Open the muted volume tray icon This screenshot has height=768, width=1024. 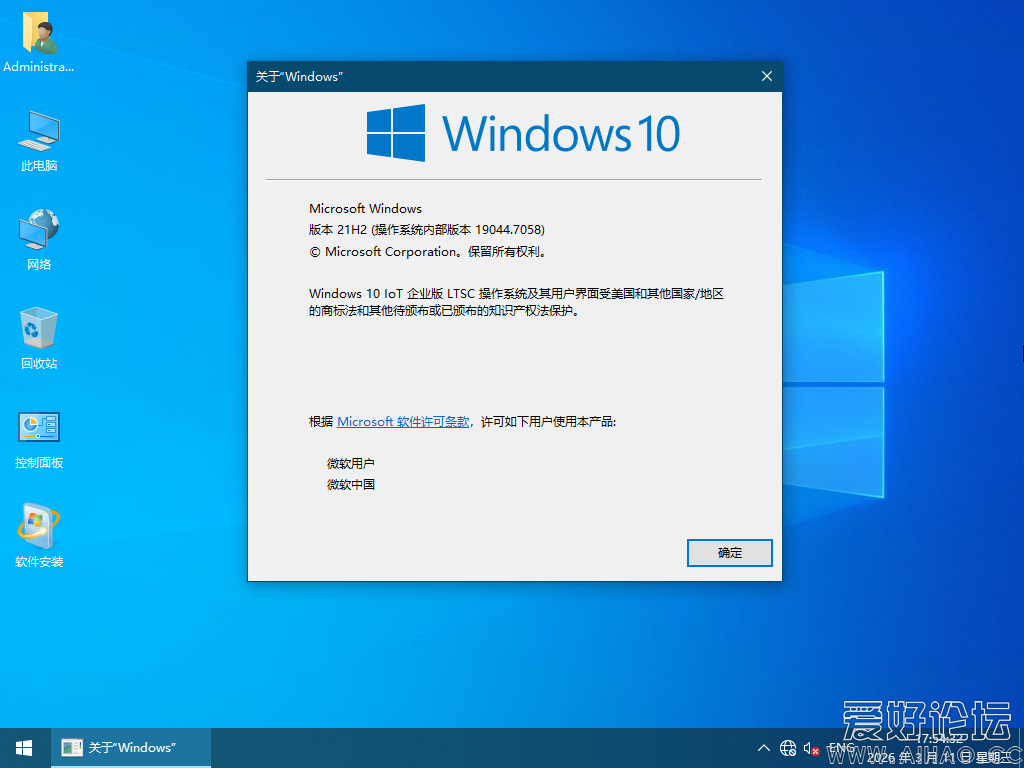(812, 748)
